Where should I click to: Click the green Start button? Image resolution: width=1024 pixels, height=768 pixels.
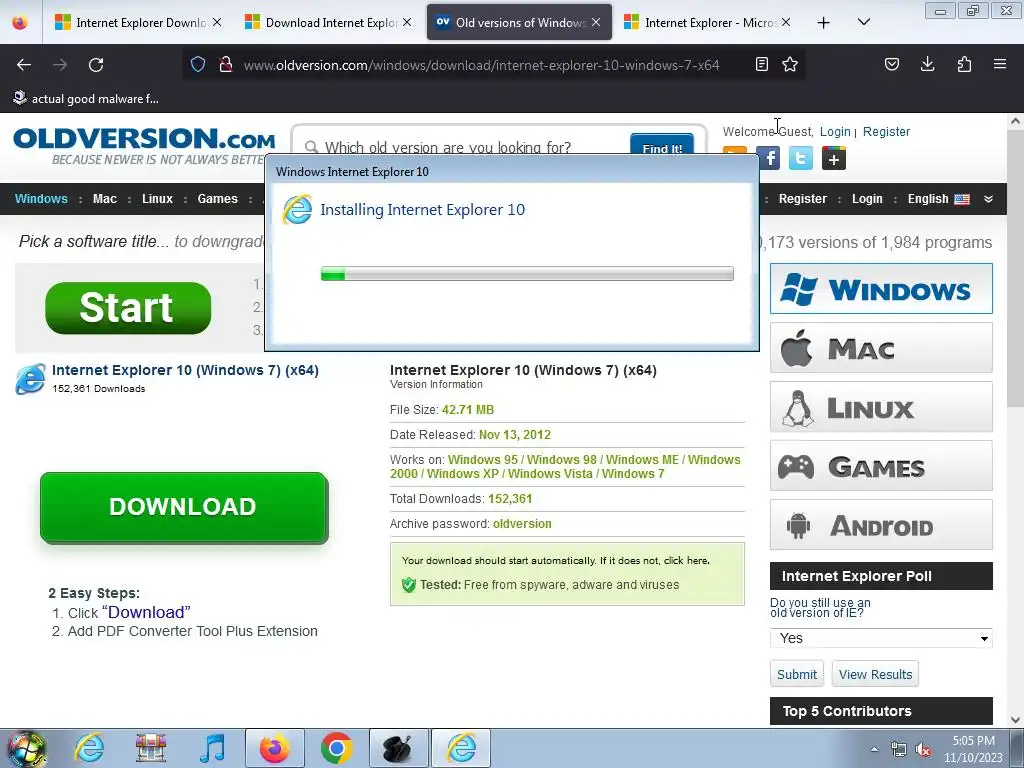pos(128,308)
